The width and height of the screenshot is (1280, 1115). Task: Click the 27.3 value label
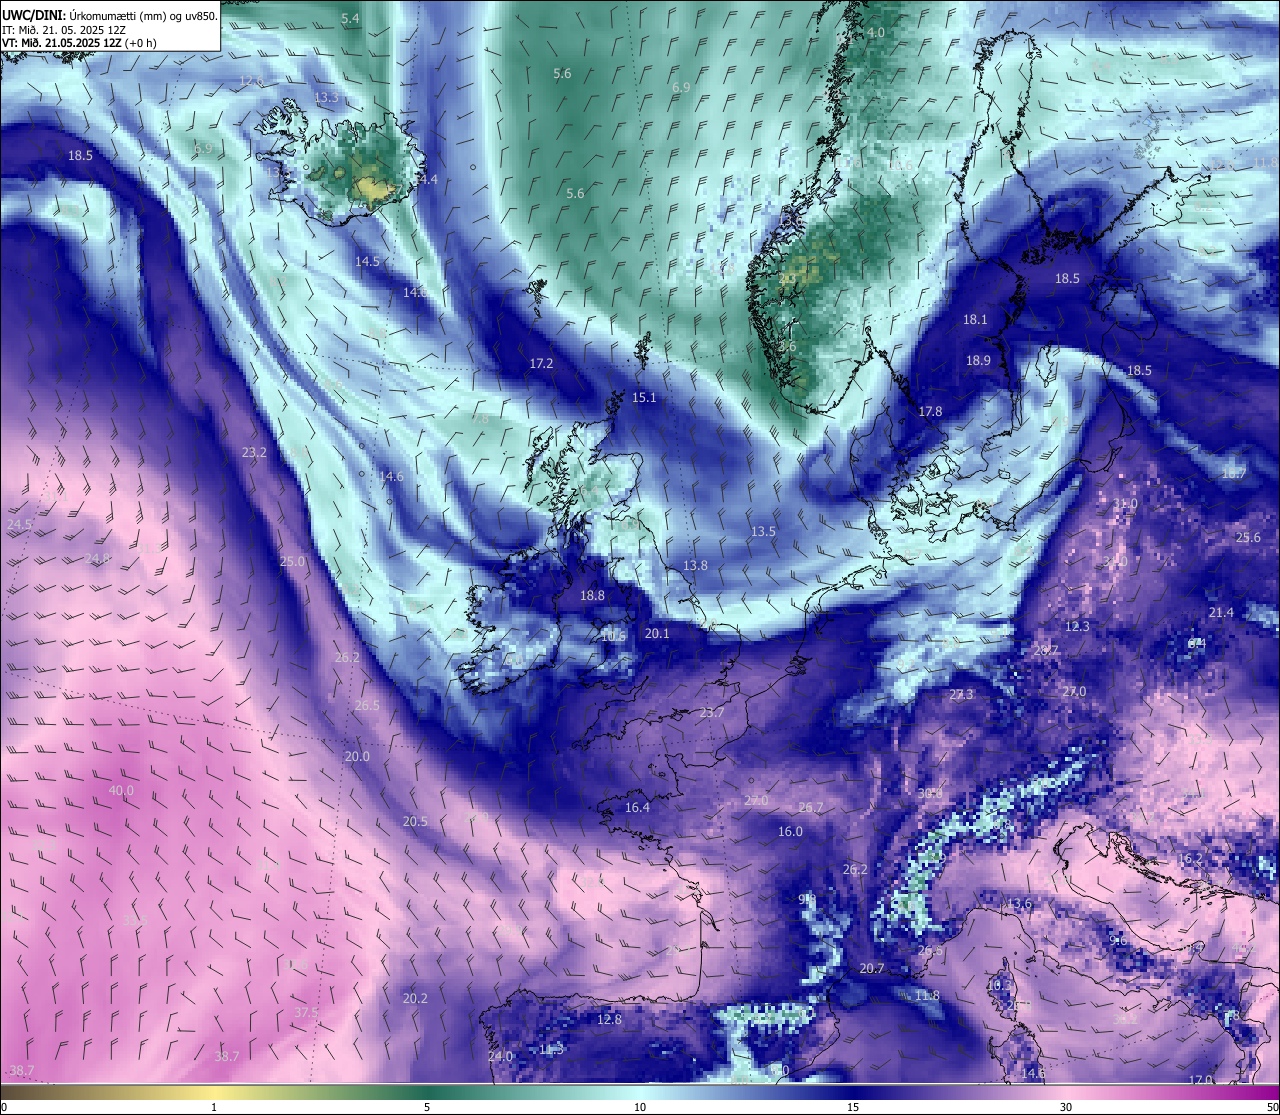(x=961, y=695)
